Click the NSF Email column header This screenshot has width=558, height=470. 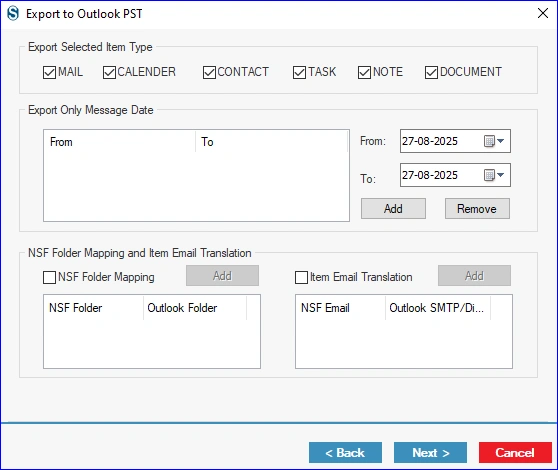(341, 308)
